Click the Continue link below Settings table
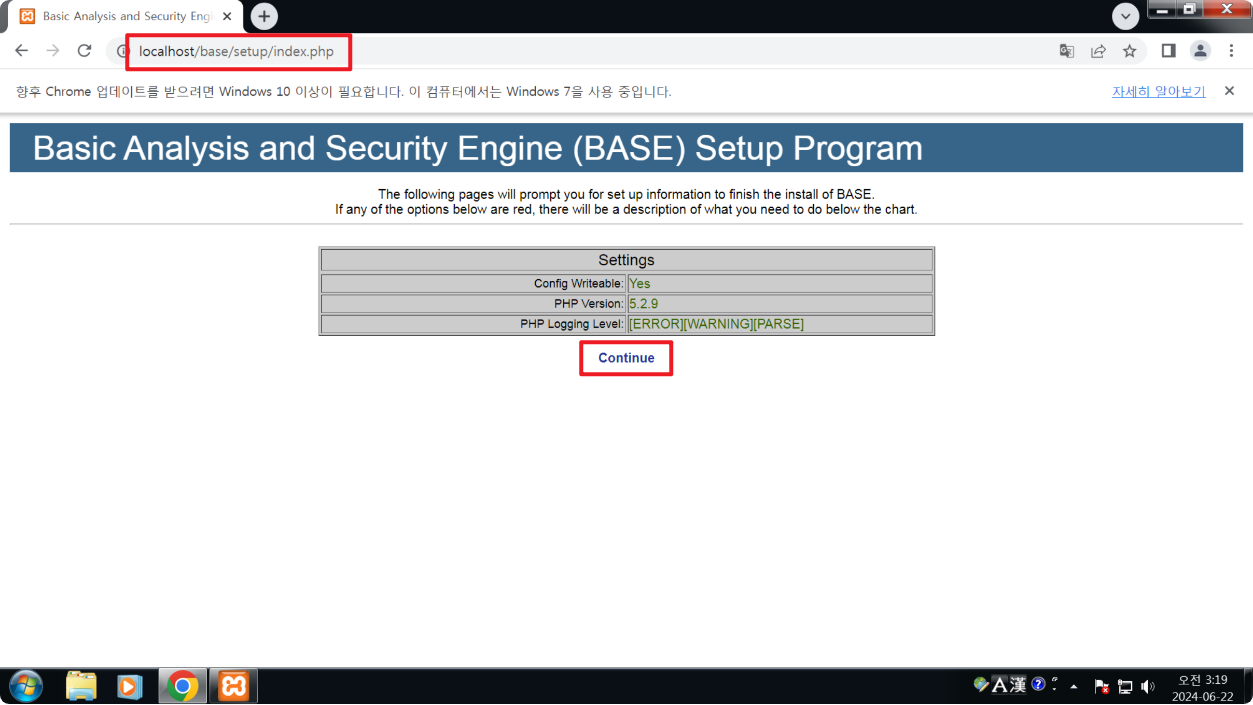Screen dimensions: 1253x705 click(626, 358)
